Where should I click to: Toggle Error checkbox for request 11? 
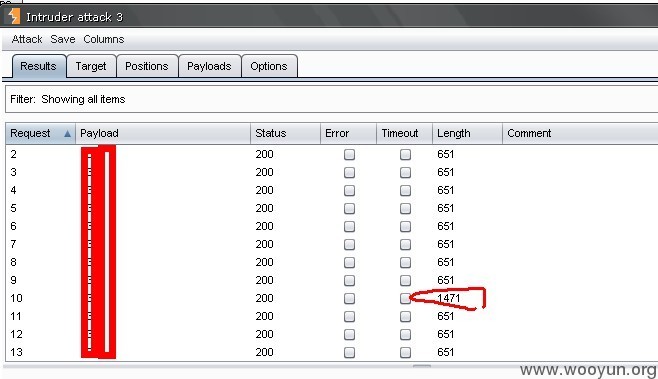tap(349, 317)
